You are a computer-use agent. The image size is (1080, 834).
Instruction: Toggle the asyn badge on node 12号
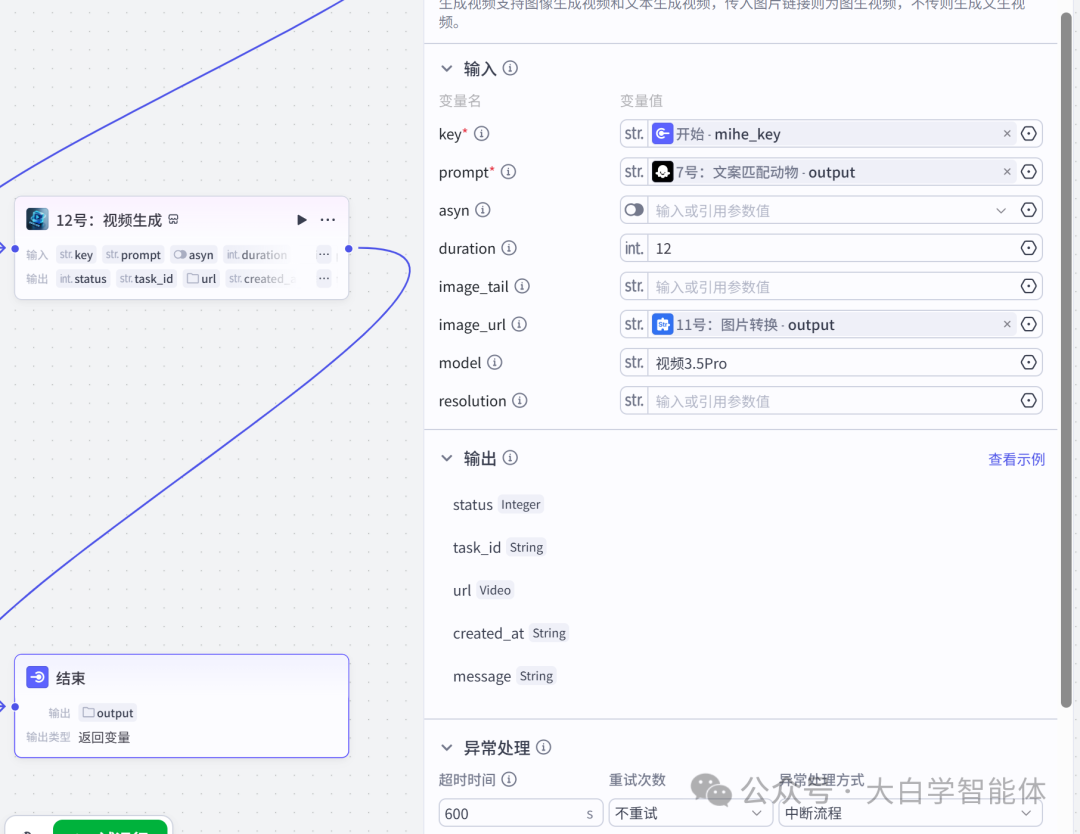(x=194, y=254)
